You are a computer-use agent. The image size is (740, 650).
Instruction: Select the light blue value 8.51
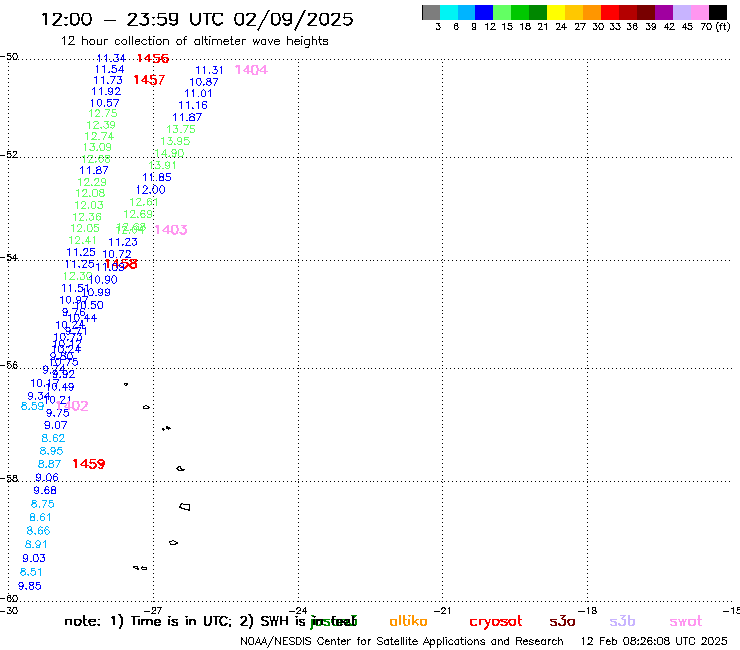pyautogui.click(x=31, y=572)
